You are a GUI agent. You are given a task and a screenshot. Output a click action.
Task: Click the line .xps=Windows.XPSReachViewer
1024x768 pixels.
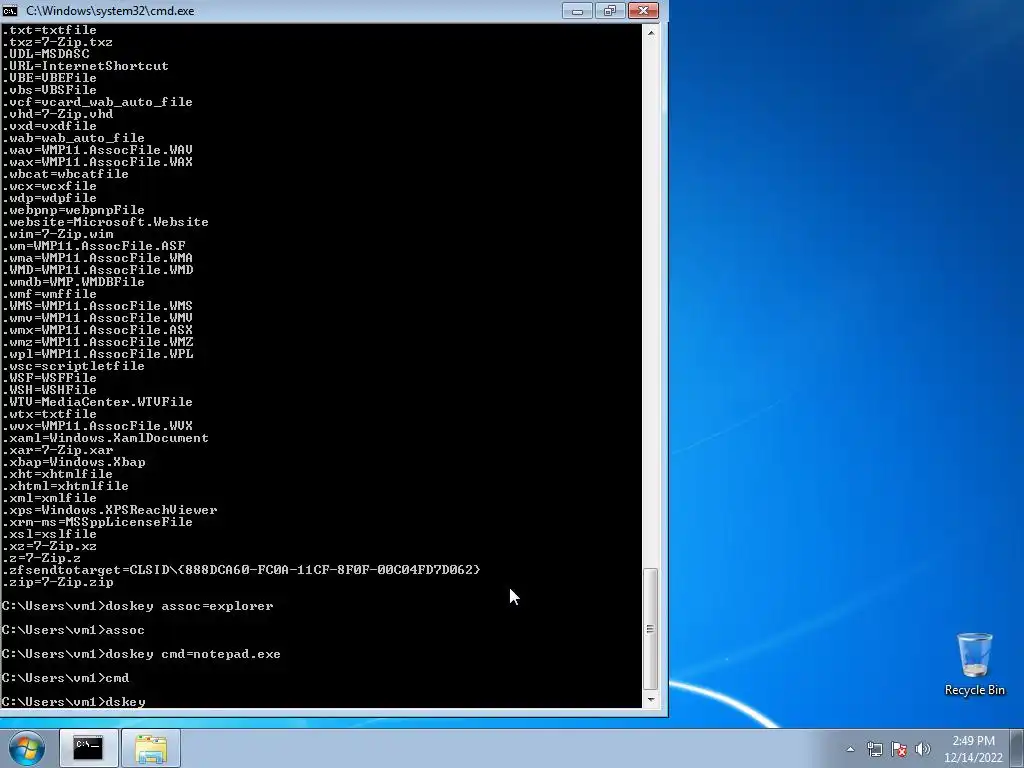click(110, 510)
